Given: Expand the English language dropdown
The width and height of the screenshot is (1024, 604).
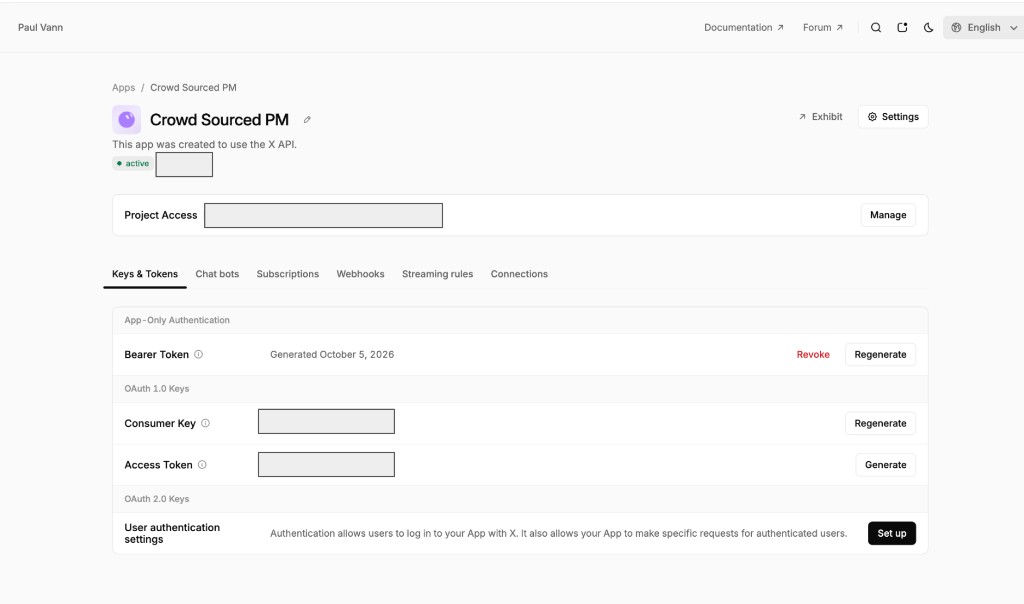Looking at the screenshot, I should [984, 27].
